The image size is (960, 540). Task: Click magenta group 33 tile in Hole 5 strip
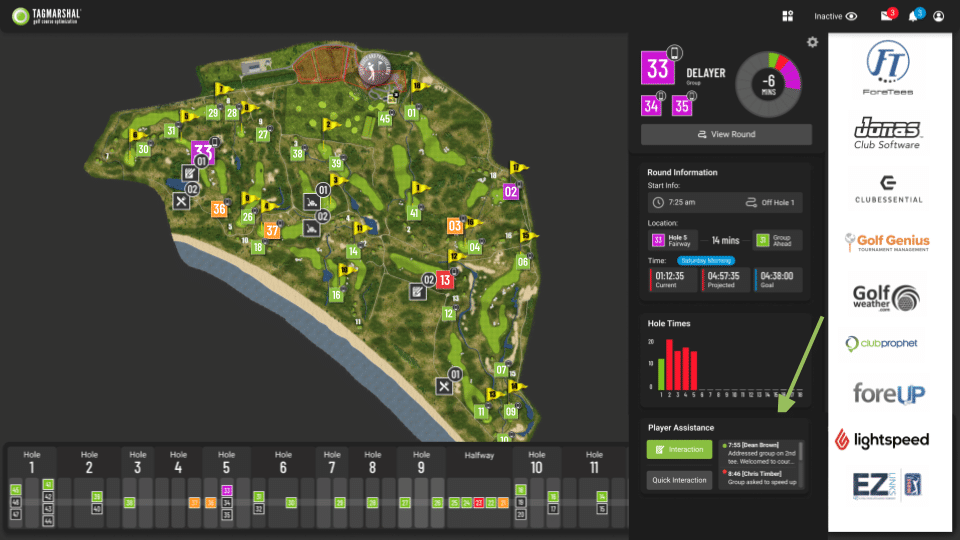click(x=227, y=490)
